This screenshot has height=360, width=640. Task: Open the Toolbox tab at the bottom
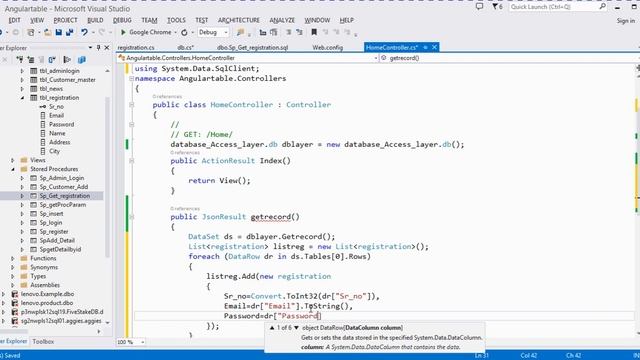43,342
